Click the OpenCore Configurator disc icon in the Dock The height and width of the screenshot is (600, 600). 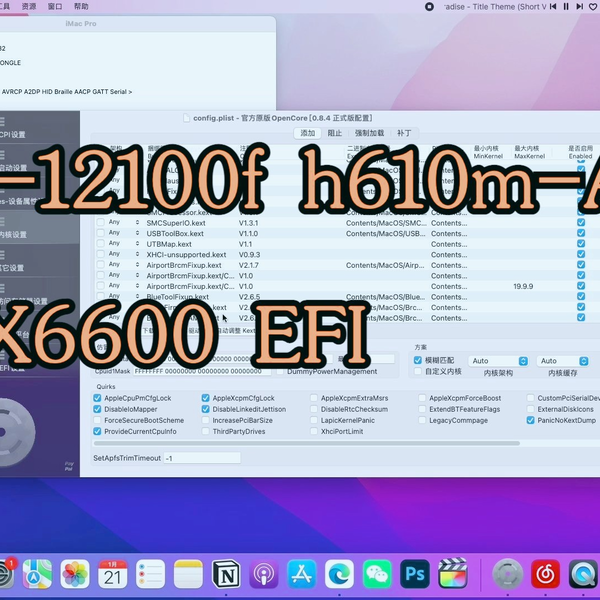[507, 574]
